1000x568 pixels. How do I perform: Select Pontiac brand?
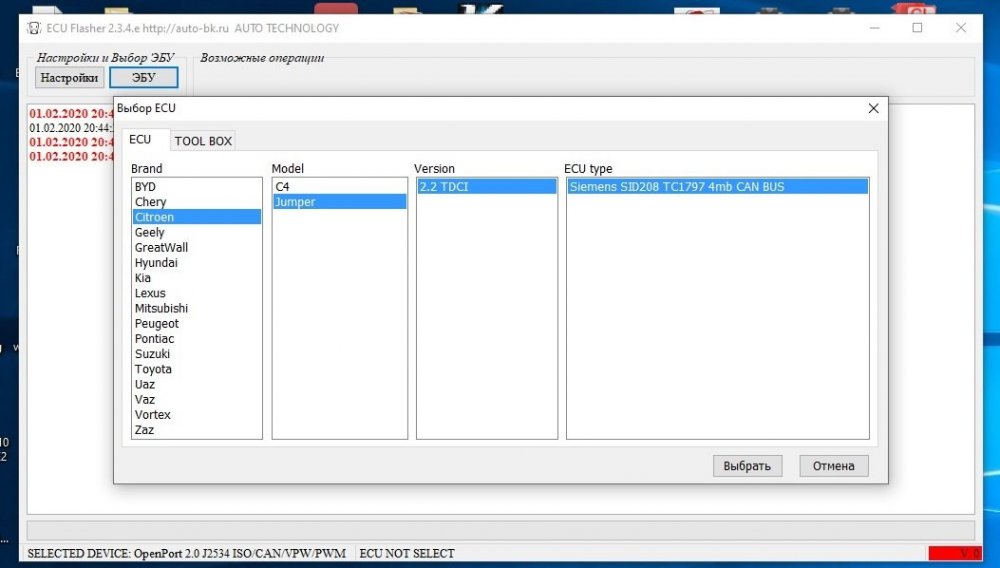tap(196, 339)
